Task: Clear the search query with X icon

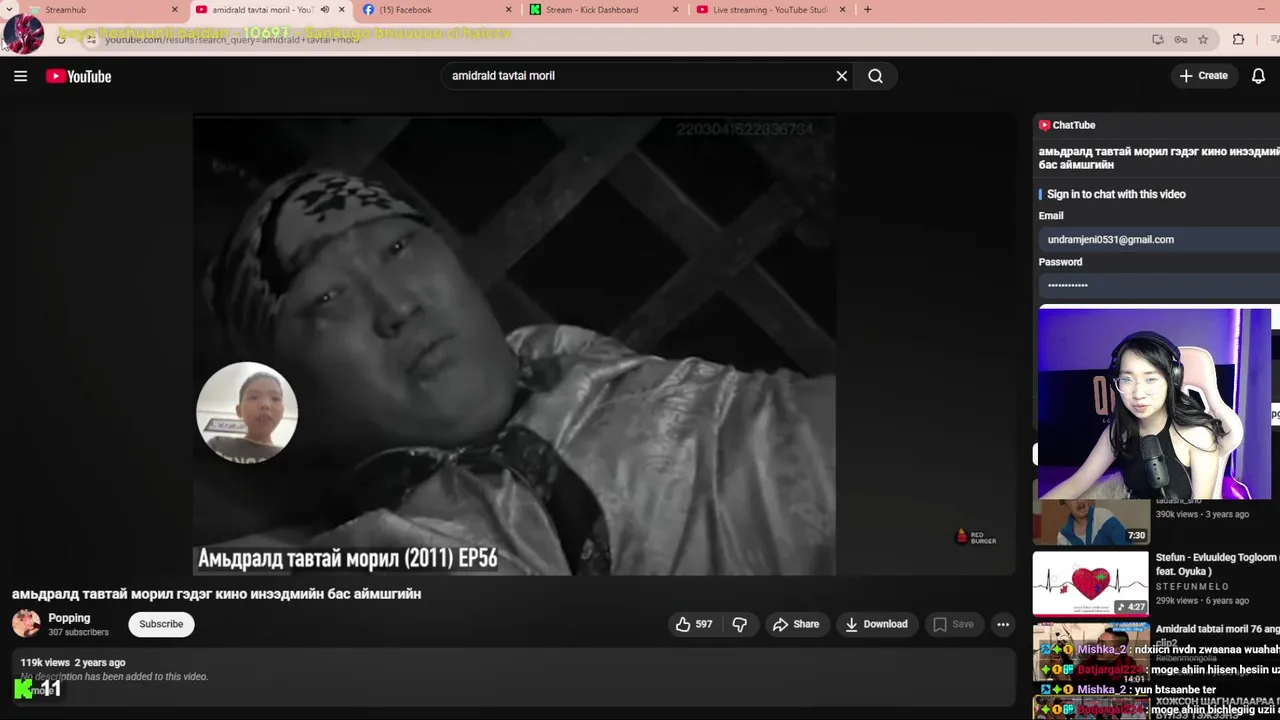Action: (x=841, y=76)
